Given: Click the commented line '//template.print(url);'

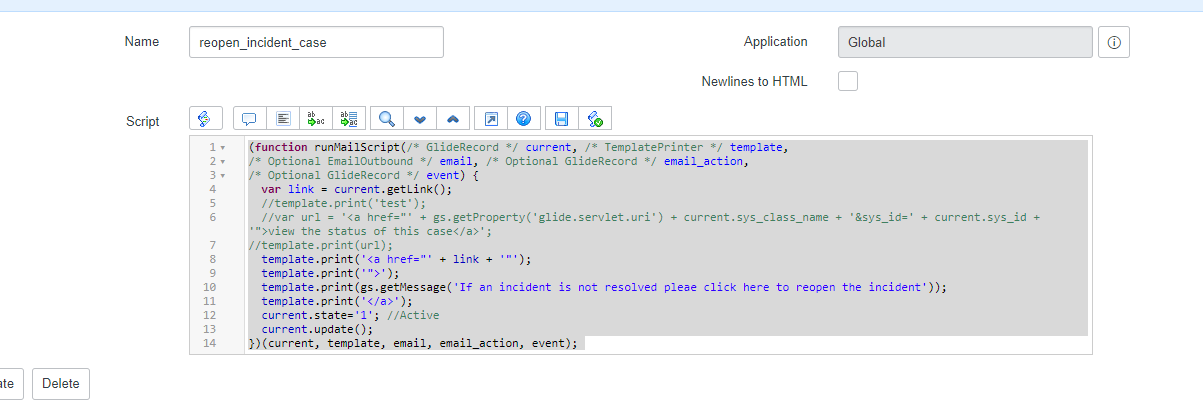Looking at the screenshot, I should tap(321, 245).
